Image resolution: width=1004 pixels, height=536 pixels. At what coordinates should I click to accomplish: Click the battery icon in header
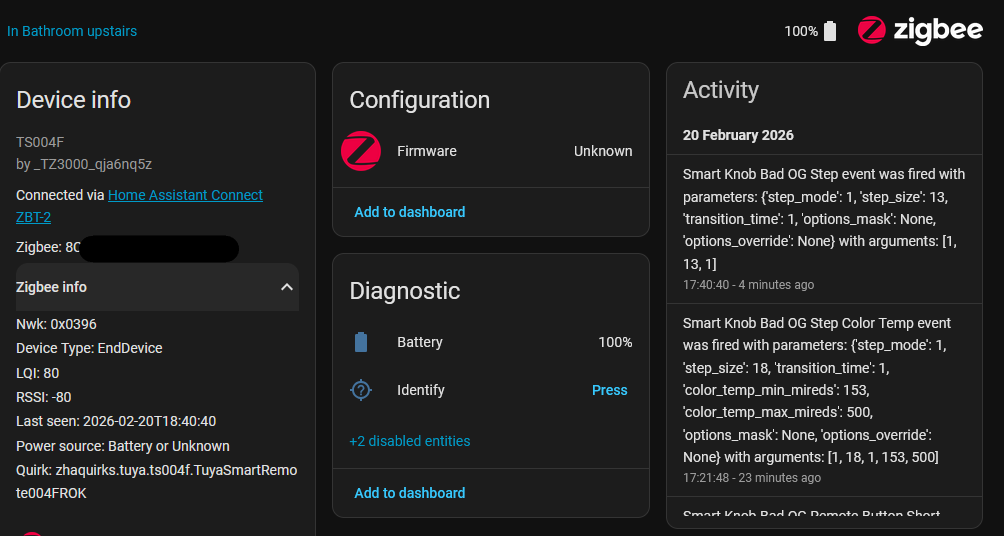829,31
